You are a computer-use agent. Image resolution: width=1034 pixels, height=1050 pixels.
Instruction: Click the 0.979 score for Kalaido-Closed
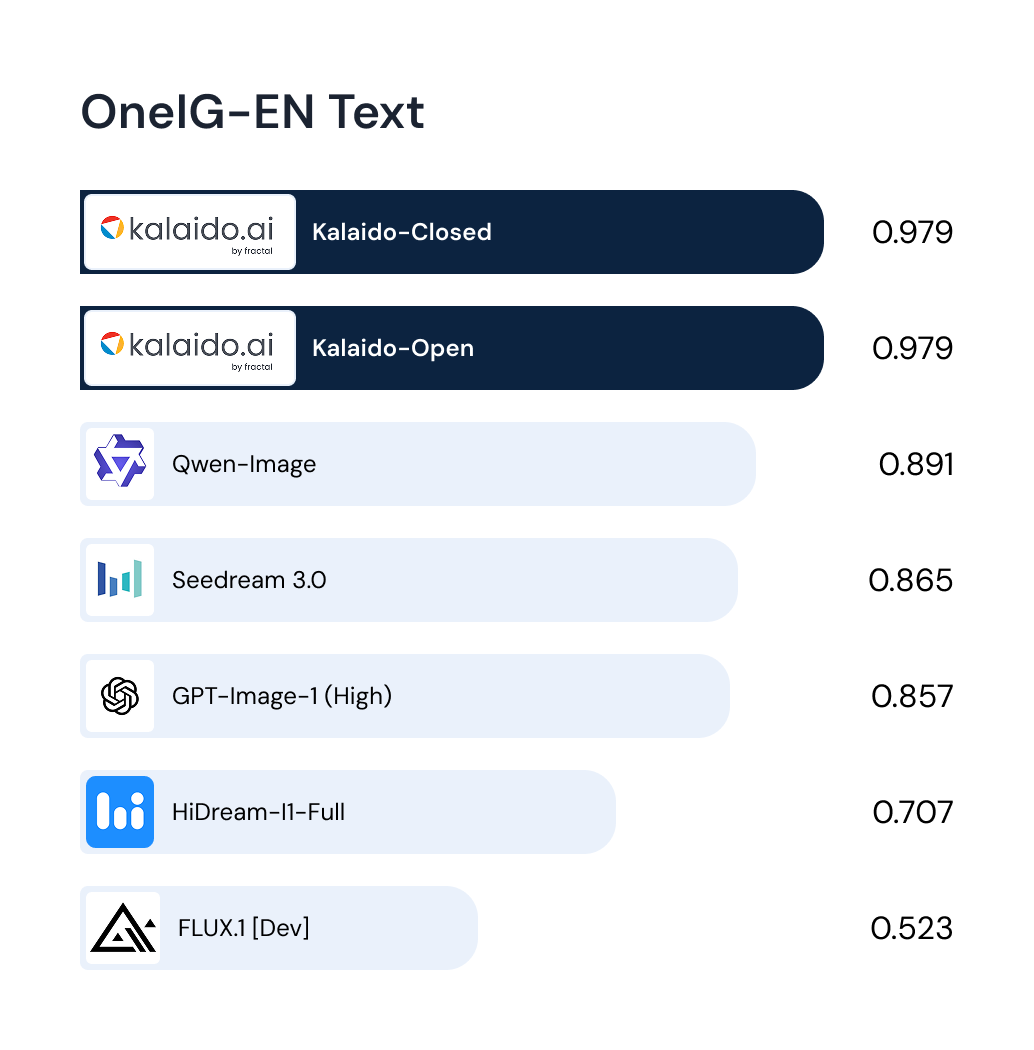[x=912, y=232]
